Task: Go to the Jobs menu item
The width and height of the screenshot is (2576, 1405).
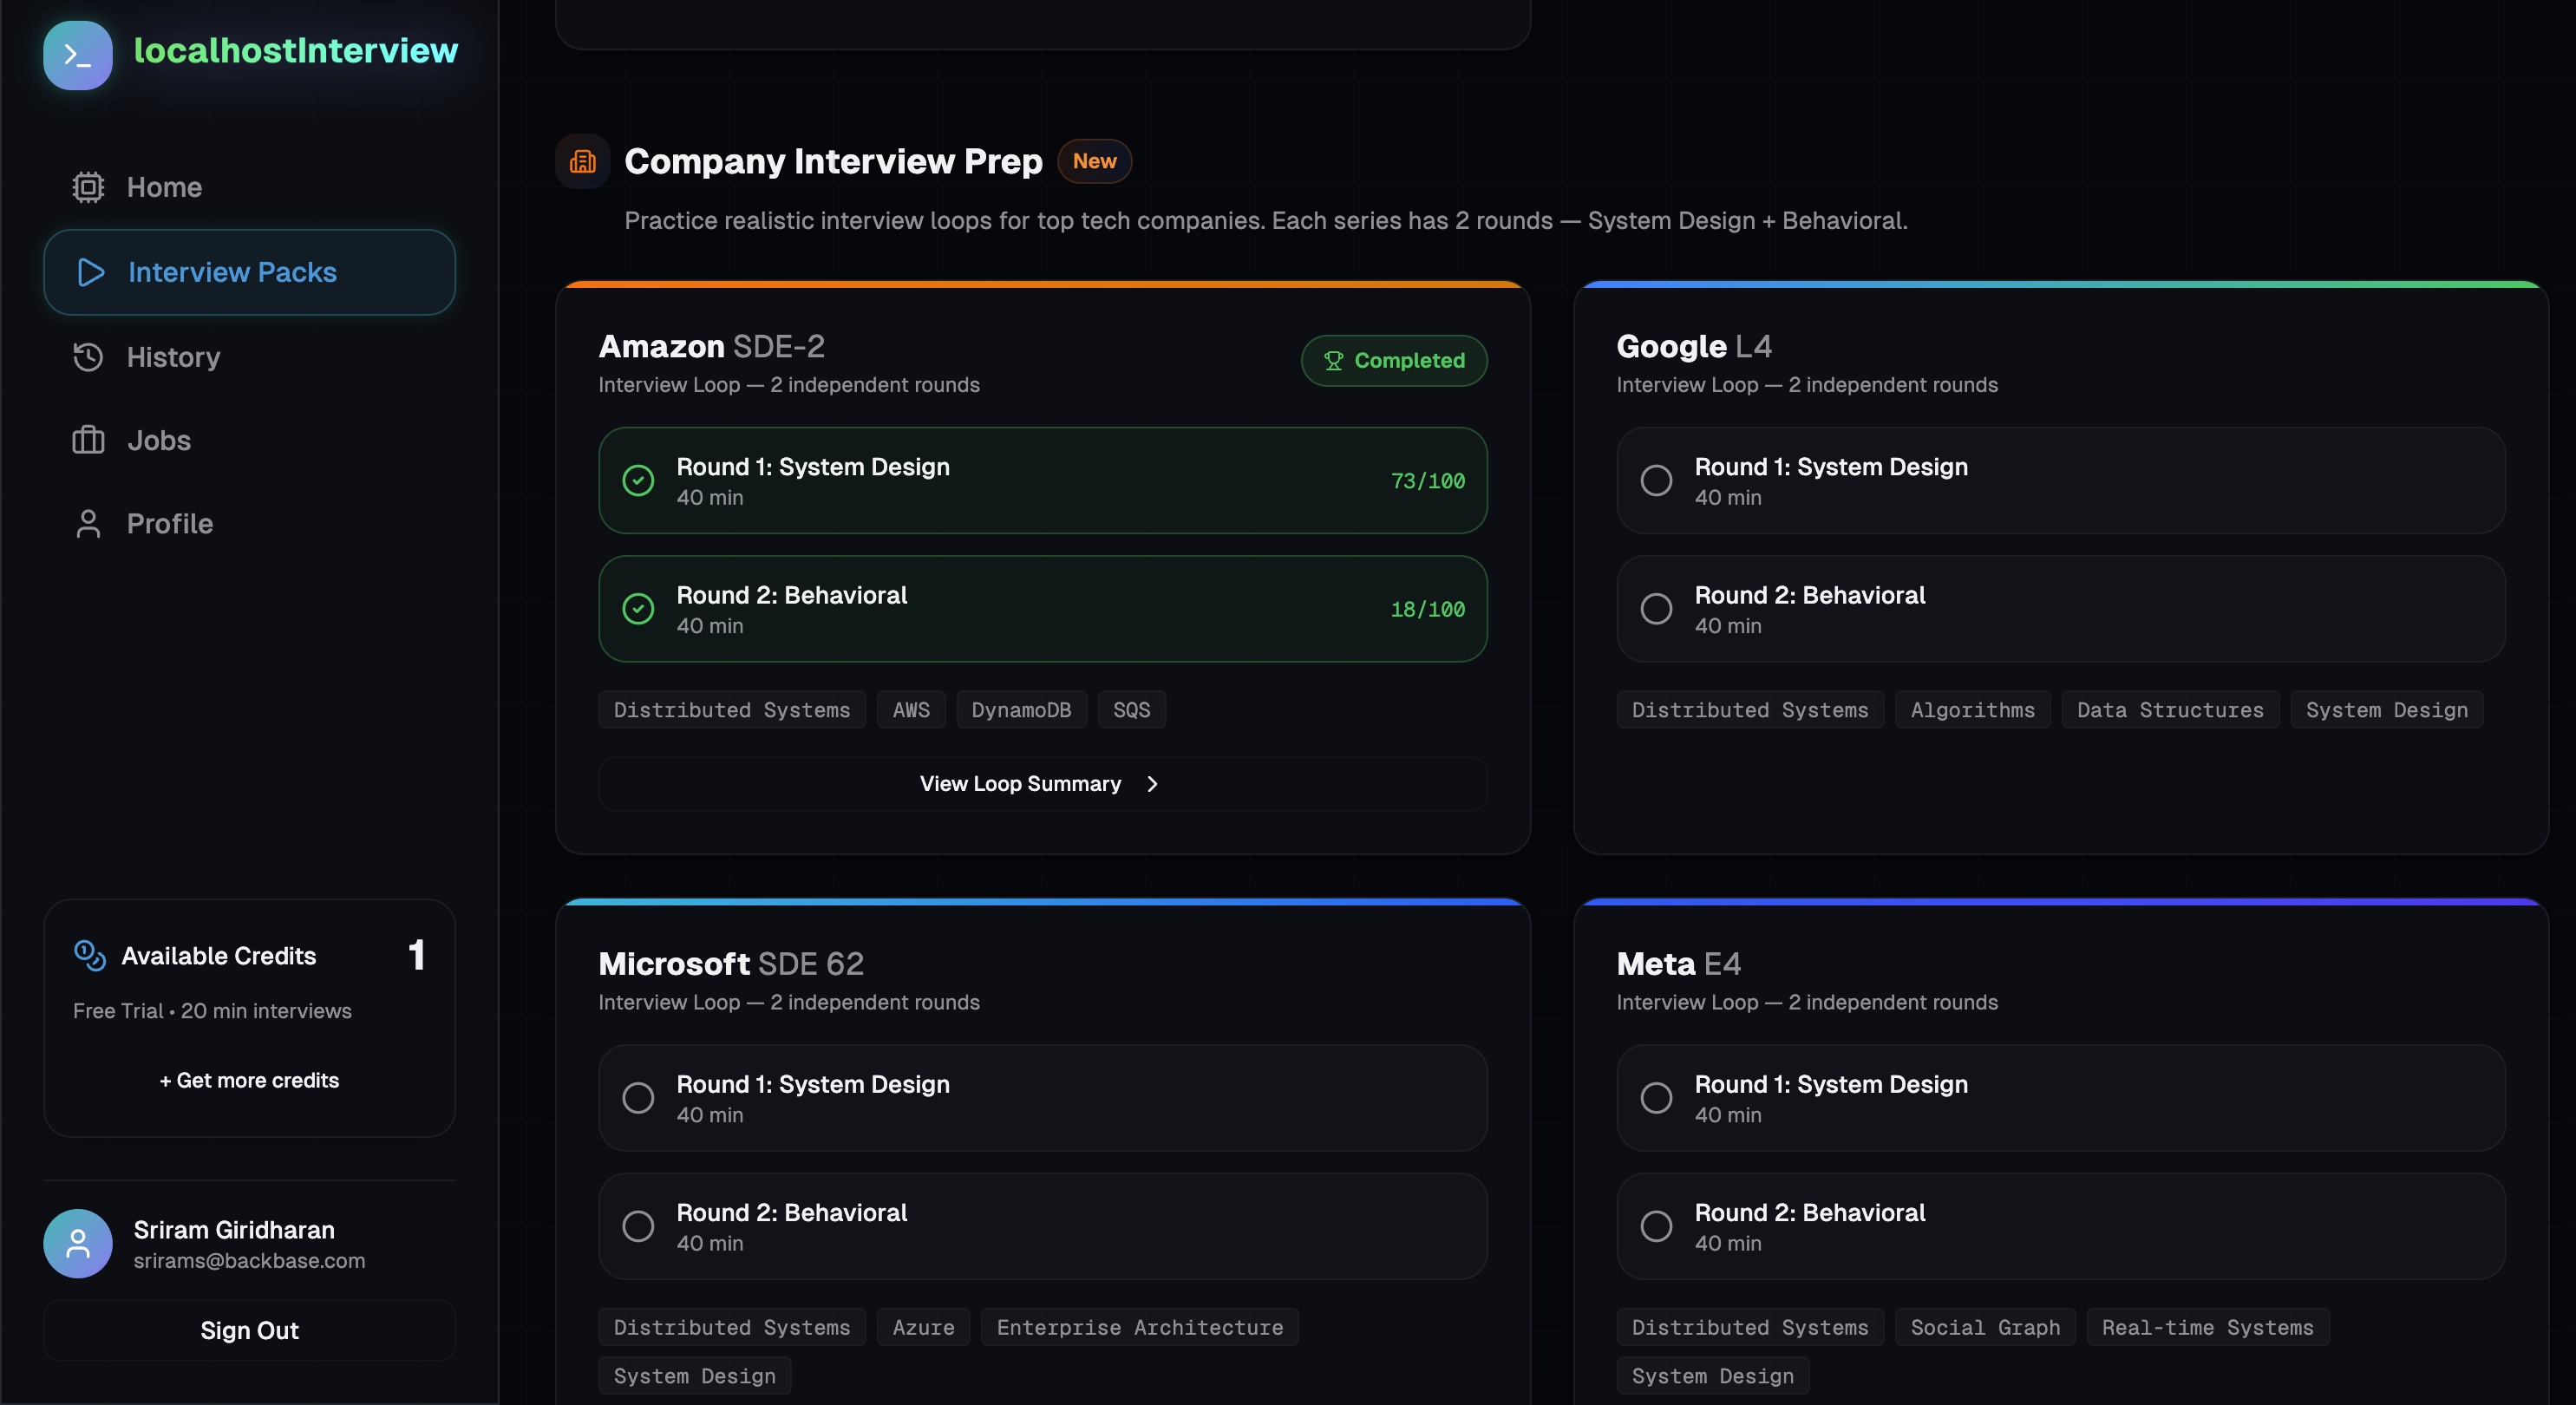Action: coord(158,440)
